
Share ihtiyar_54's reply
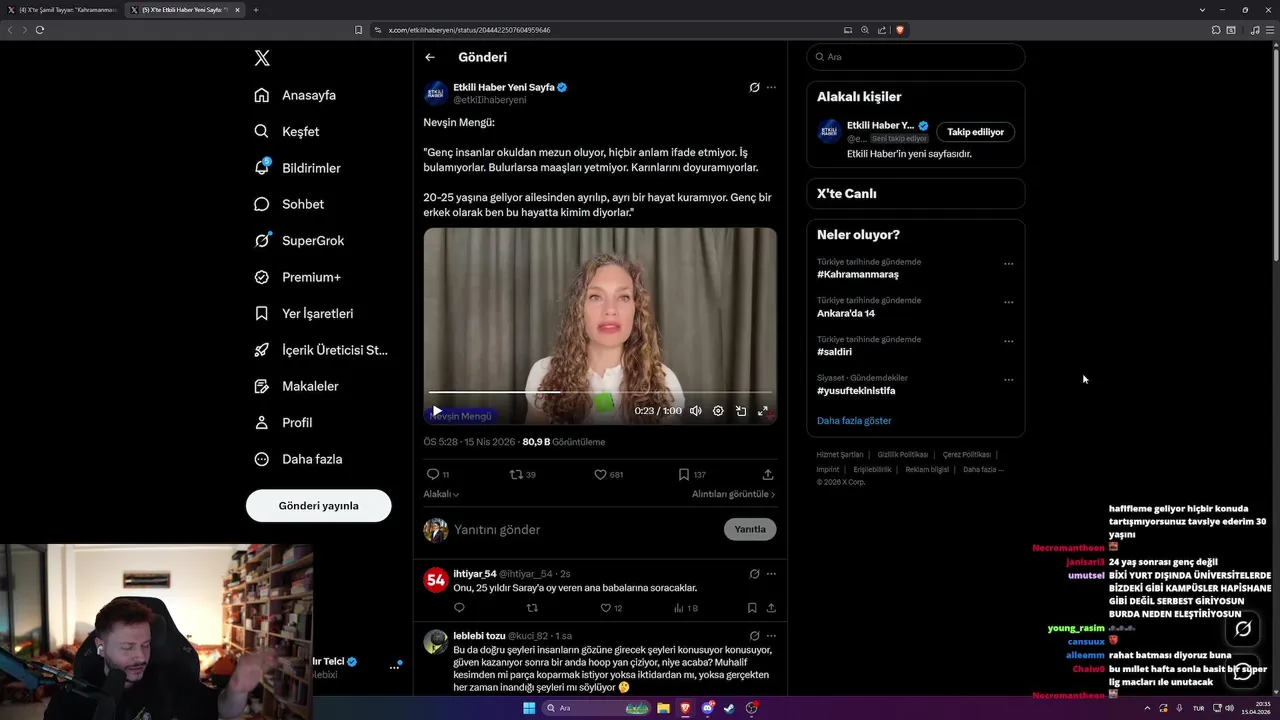pos(771,608)
